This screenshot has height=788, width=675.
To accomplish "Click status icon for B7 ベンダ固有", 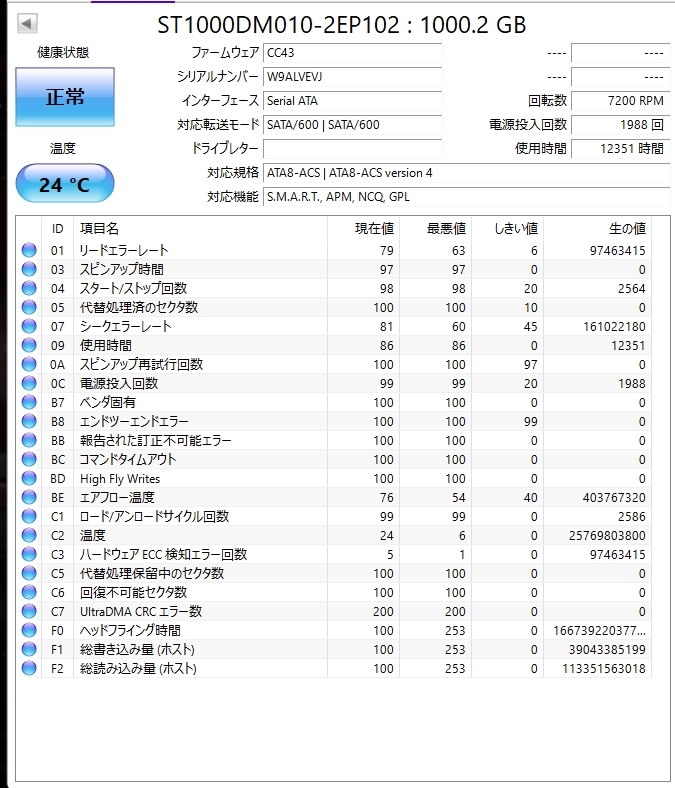I will [x=29, y=403].
